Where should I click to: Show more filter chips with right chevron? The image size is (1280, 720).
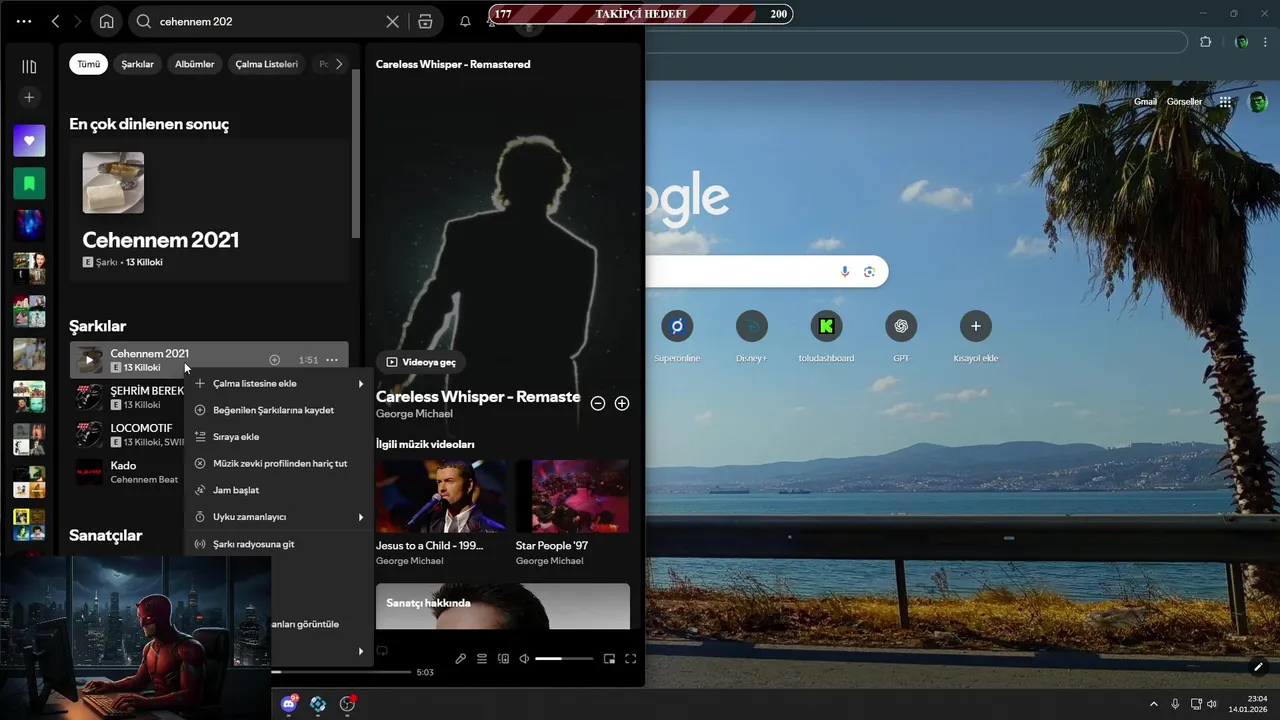[x=339, y=64]
